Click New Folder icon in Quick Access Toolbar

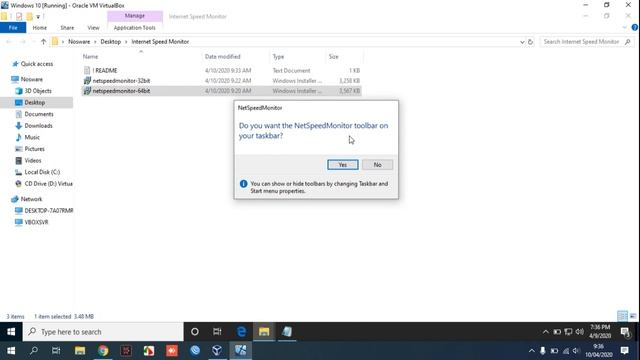pyautogui.click(x=29, y=17)
